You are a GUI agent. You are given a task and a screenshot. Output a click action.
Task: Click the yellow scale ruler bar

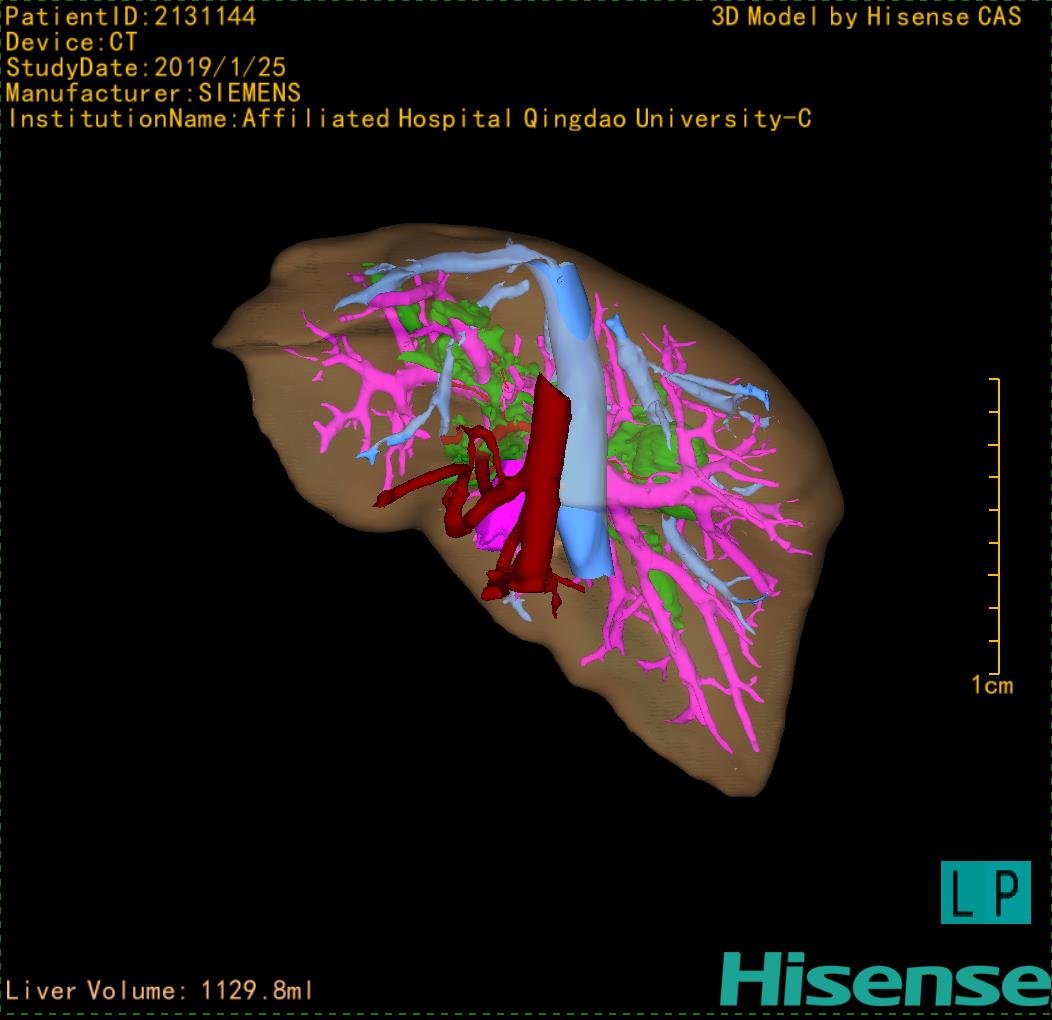996,525
